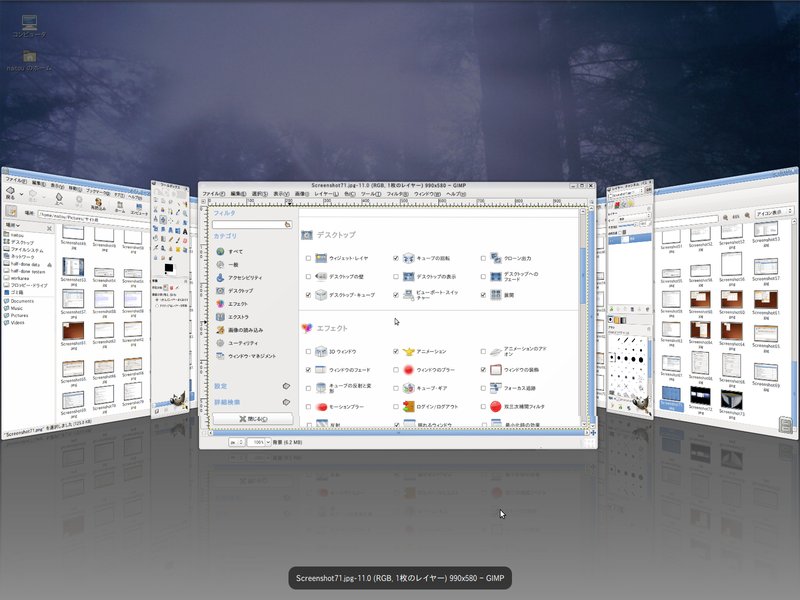This screenshot has height=600, width=800.
Task: Enable the 3D ウィンドウ checkbox
Action: pyautogui.click(x=308, y=351)
